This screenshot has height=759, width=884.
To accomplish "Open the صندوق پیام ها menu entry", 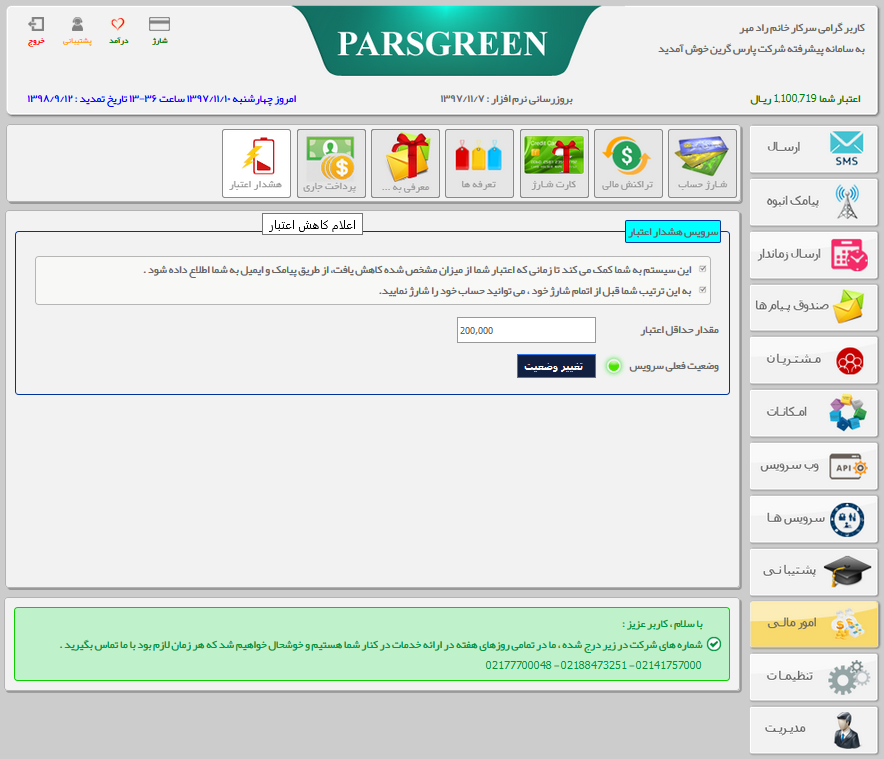I will click(x=813, y=307).
